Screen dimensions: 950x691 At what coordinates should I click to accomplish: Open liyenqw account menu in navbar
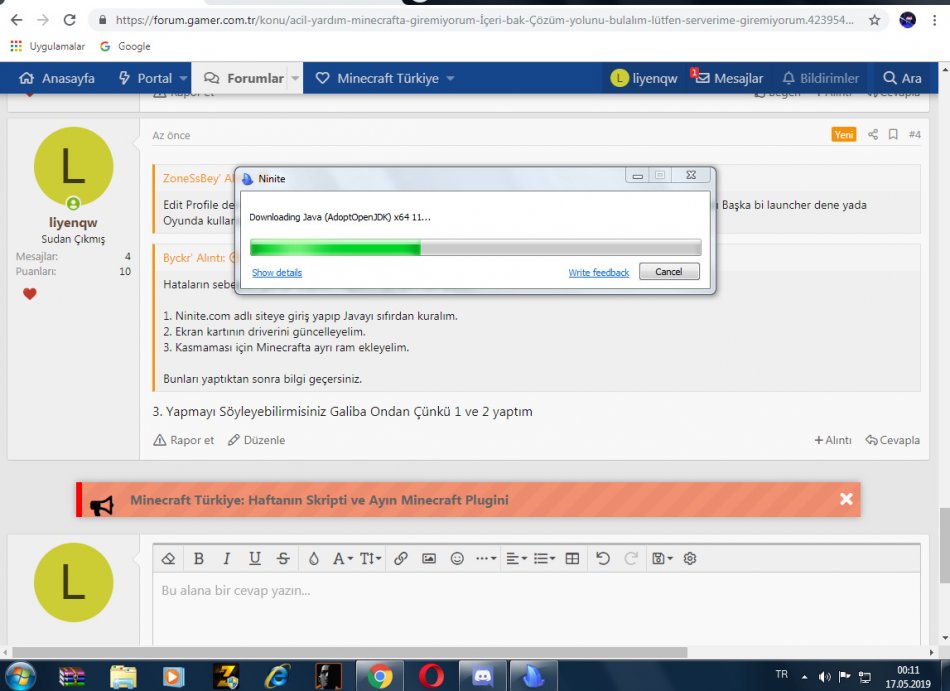(645, 78)
